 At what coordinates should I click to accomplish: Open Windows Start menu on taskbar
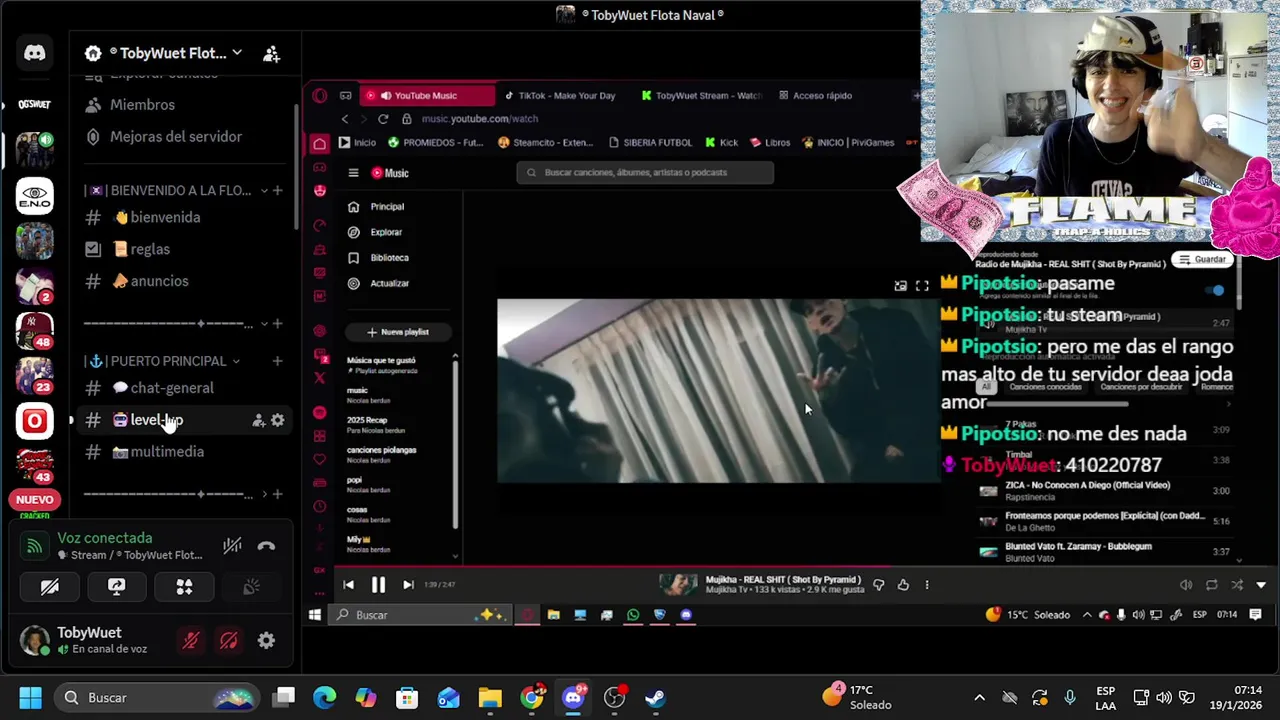[30, 697]
